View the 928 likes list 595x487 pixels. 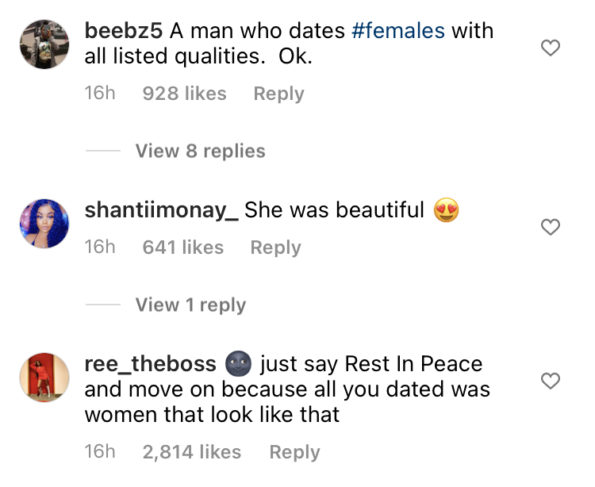(184, 93)
